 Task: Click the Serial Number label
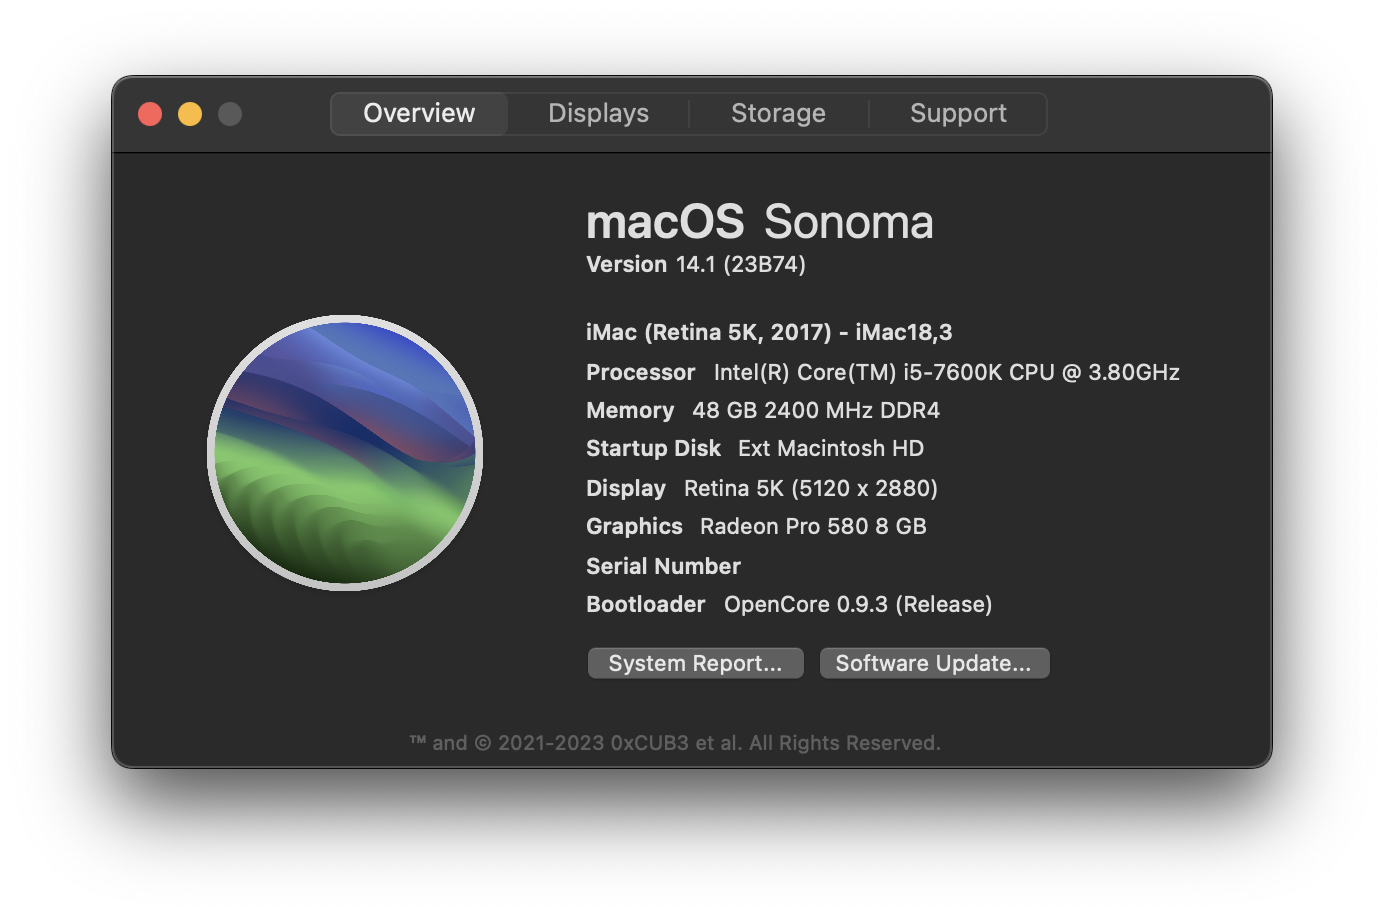(663, 566)
